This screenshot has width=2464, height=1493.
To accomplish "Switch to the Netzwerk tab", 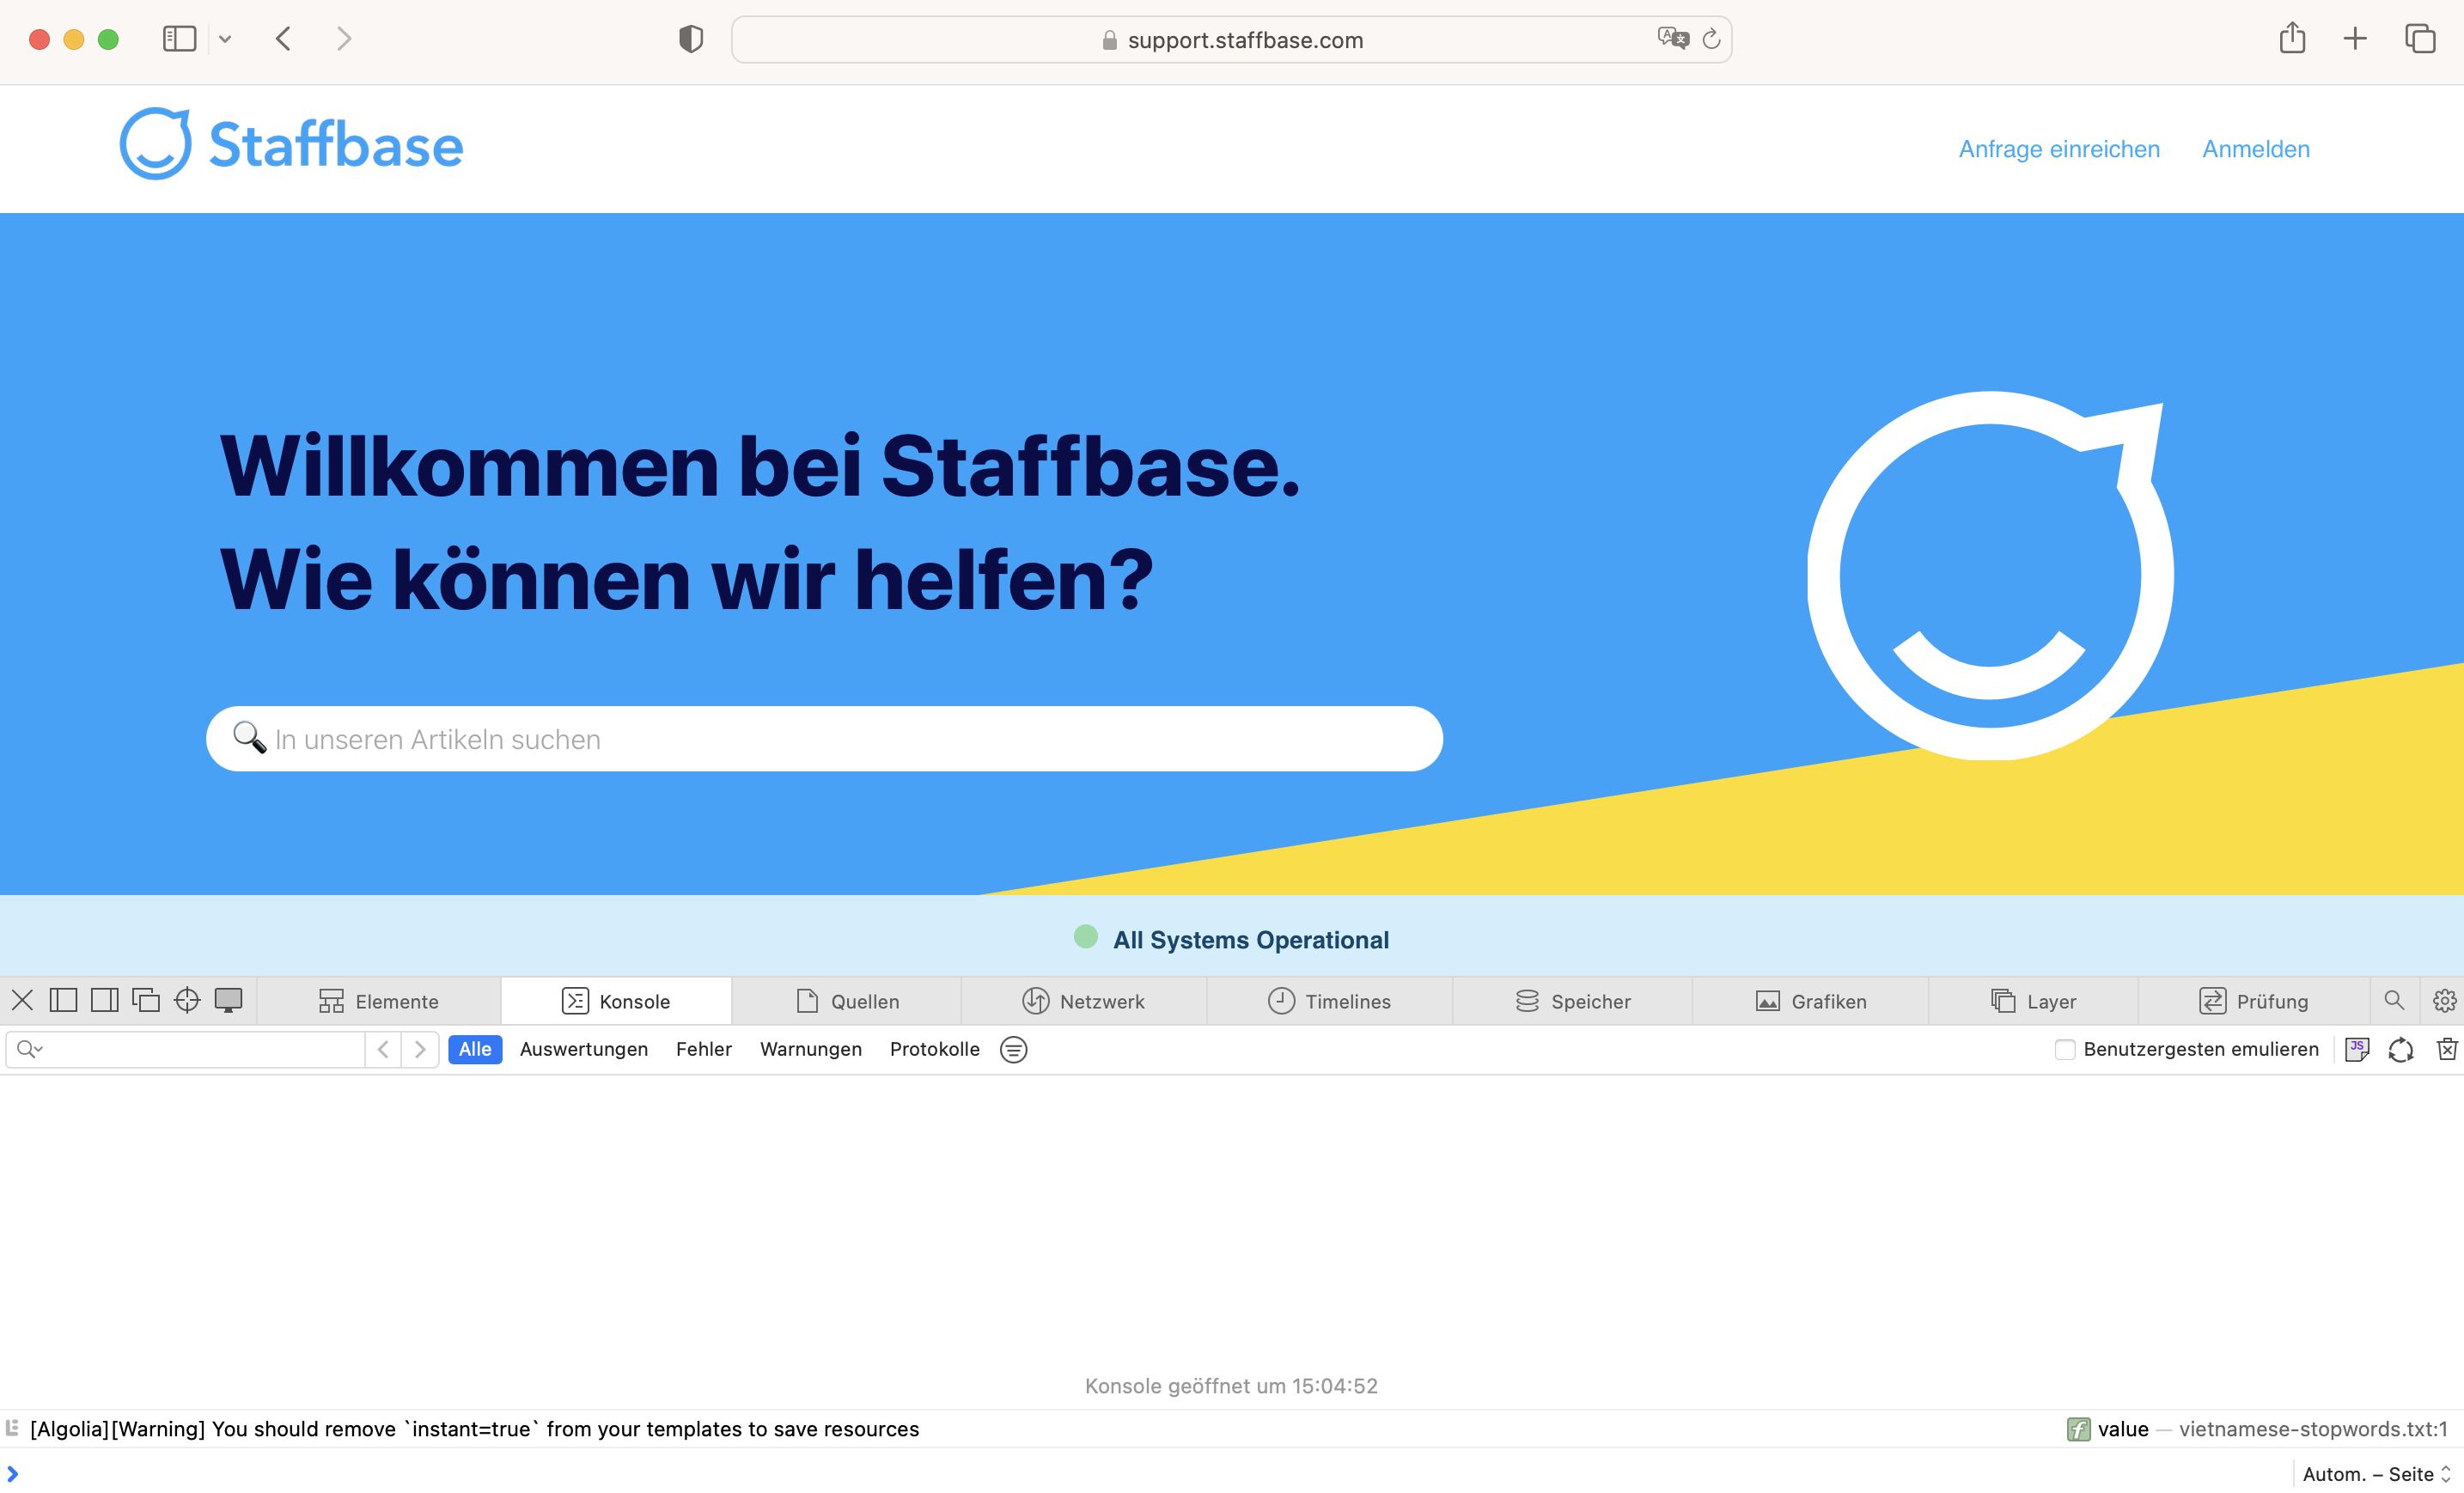I will click(x=1083, y=1001).
